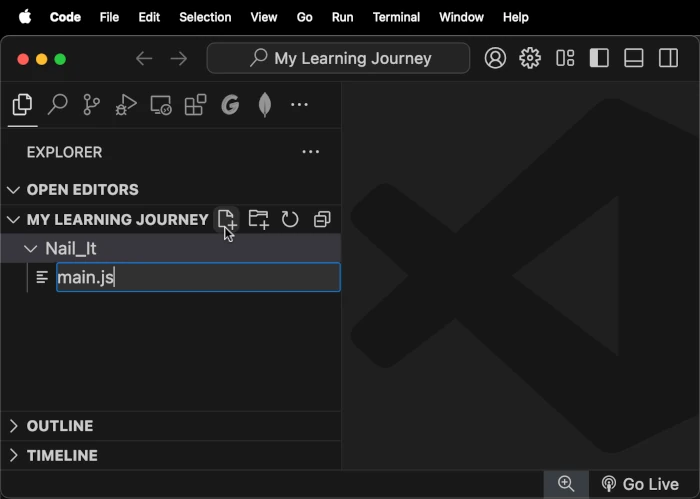Open the Source Control view
Viewport: 700px width, 499px height.
[x=92, y=105]
